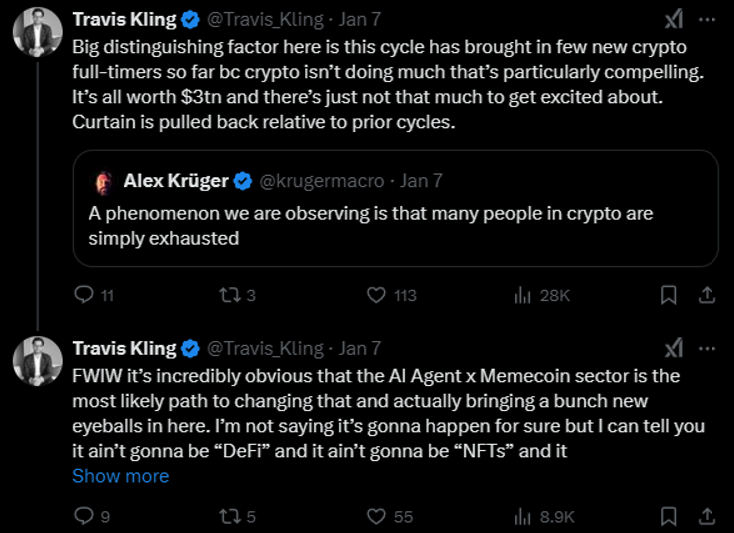The height and width of the screenshot is (533, 734).
Task: Open Grok icon on the second tweet
Action: (674, 347)
